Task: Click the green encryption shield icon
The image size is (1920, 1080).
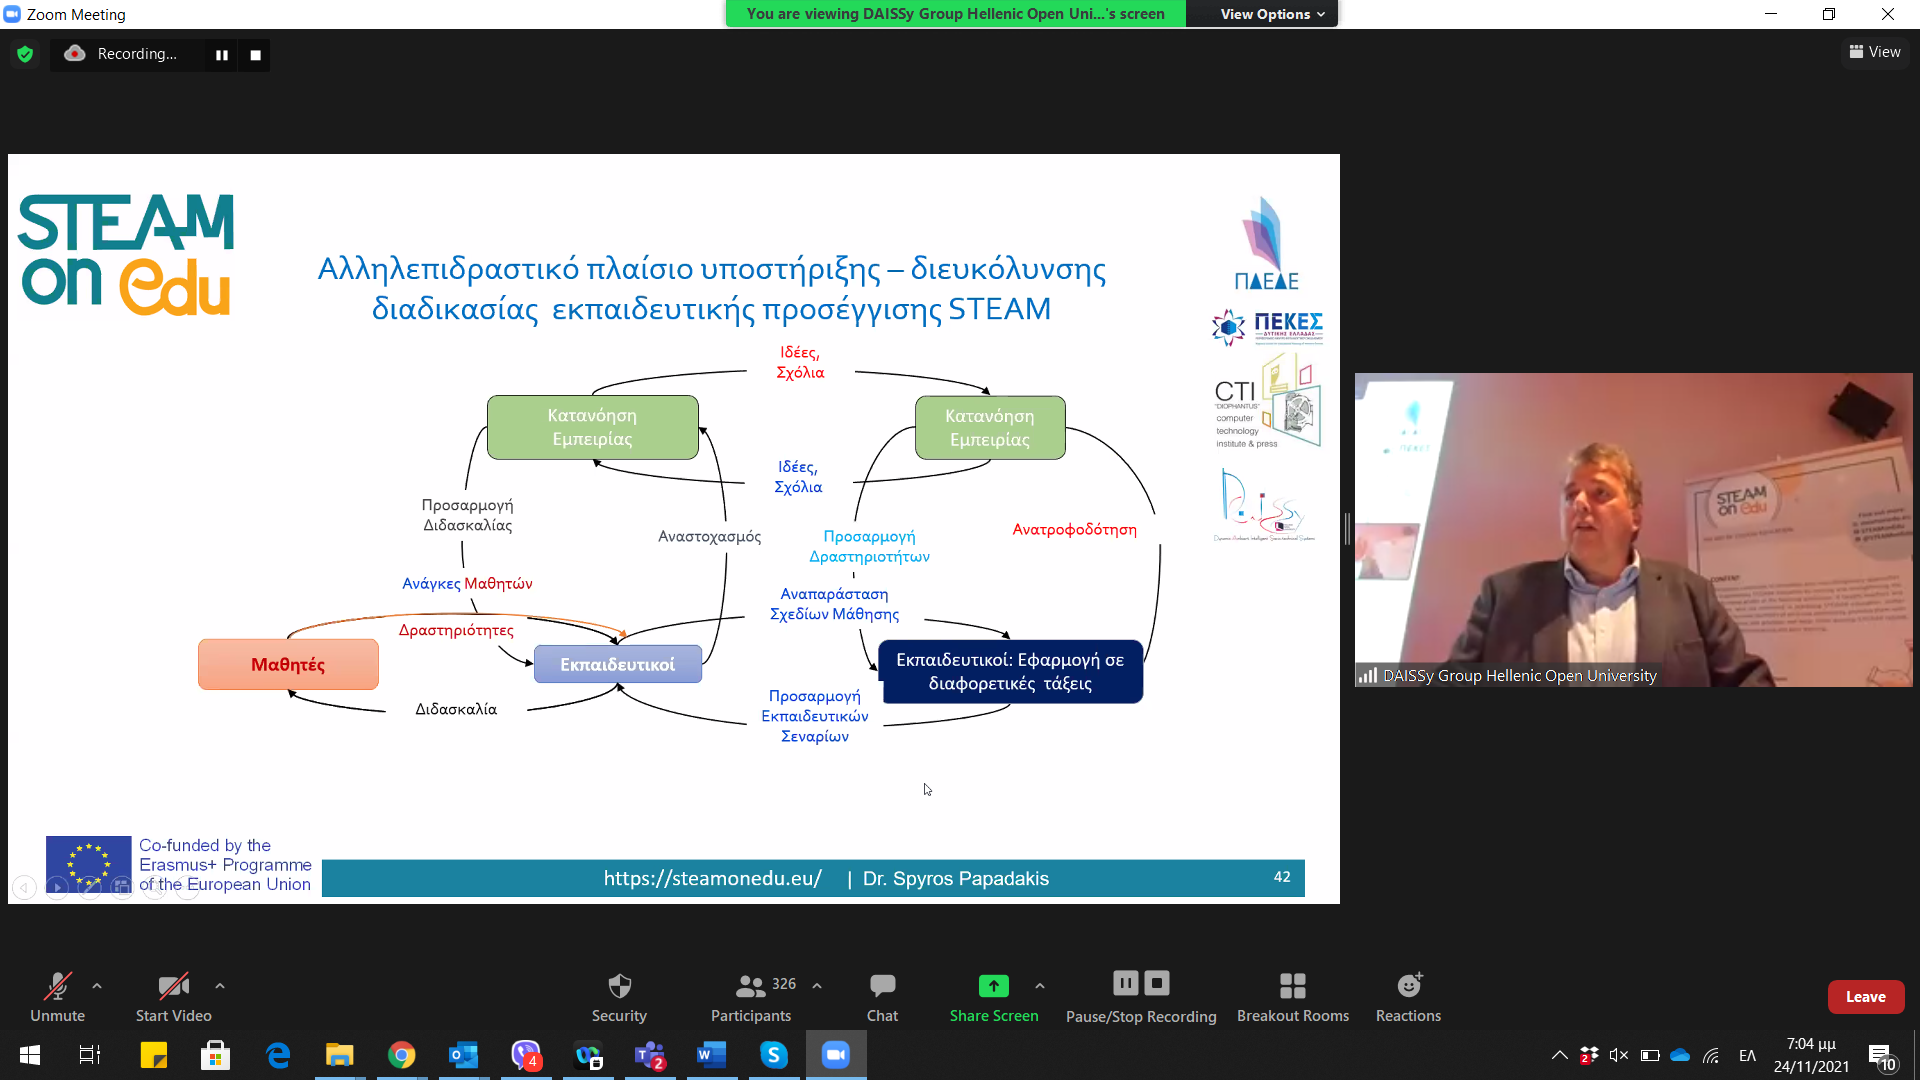Action: click(25, 54)
